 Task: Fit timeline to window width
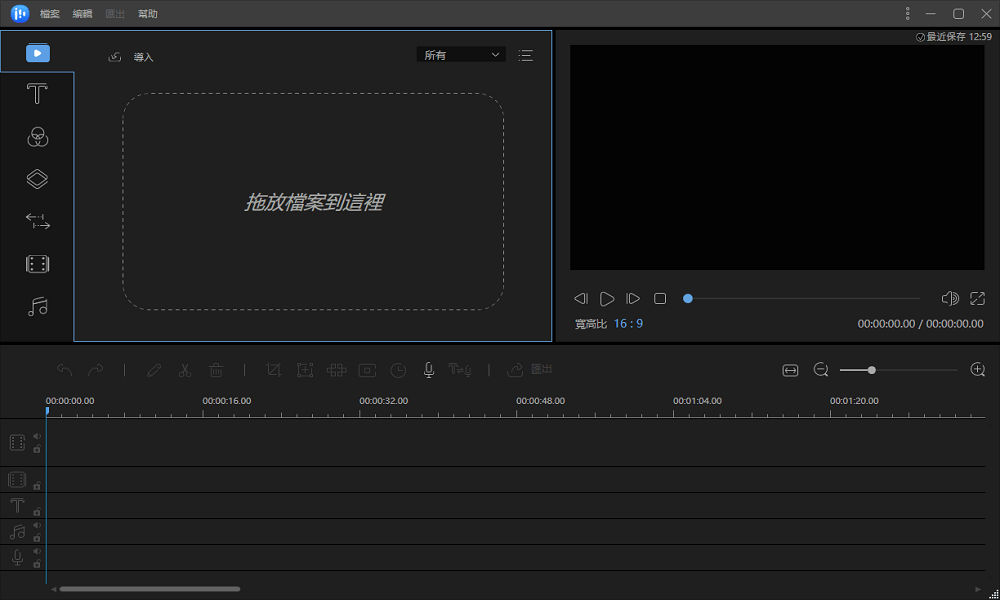coord(790,370)
